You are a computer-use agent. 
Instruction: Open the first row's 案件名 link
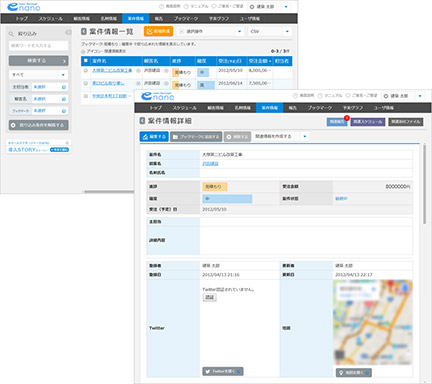tap(112, 71)
